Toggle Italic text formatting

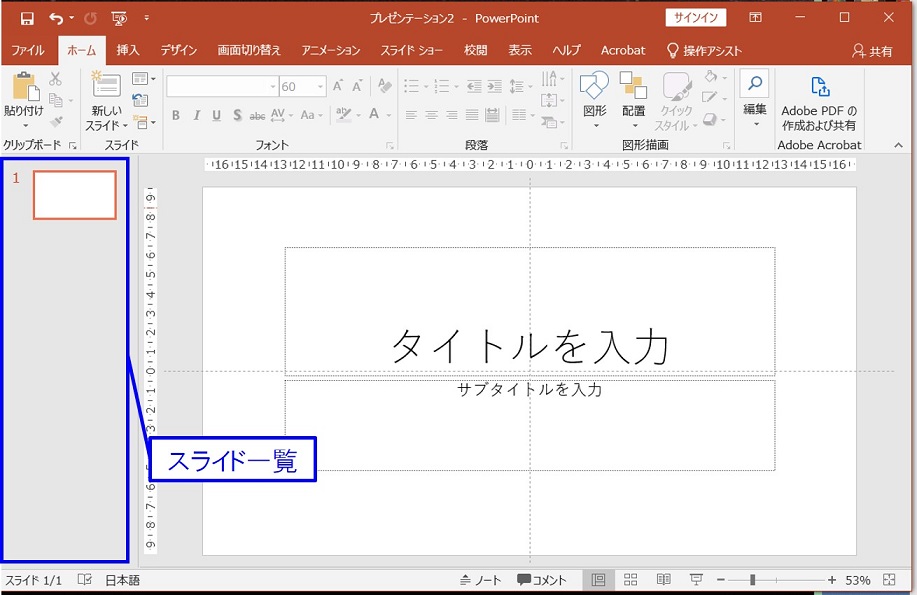[x=197, y=116]
